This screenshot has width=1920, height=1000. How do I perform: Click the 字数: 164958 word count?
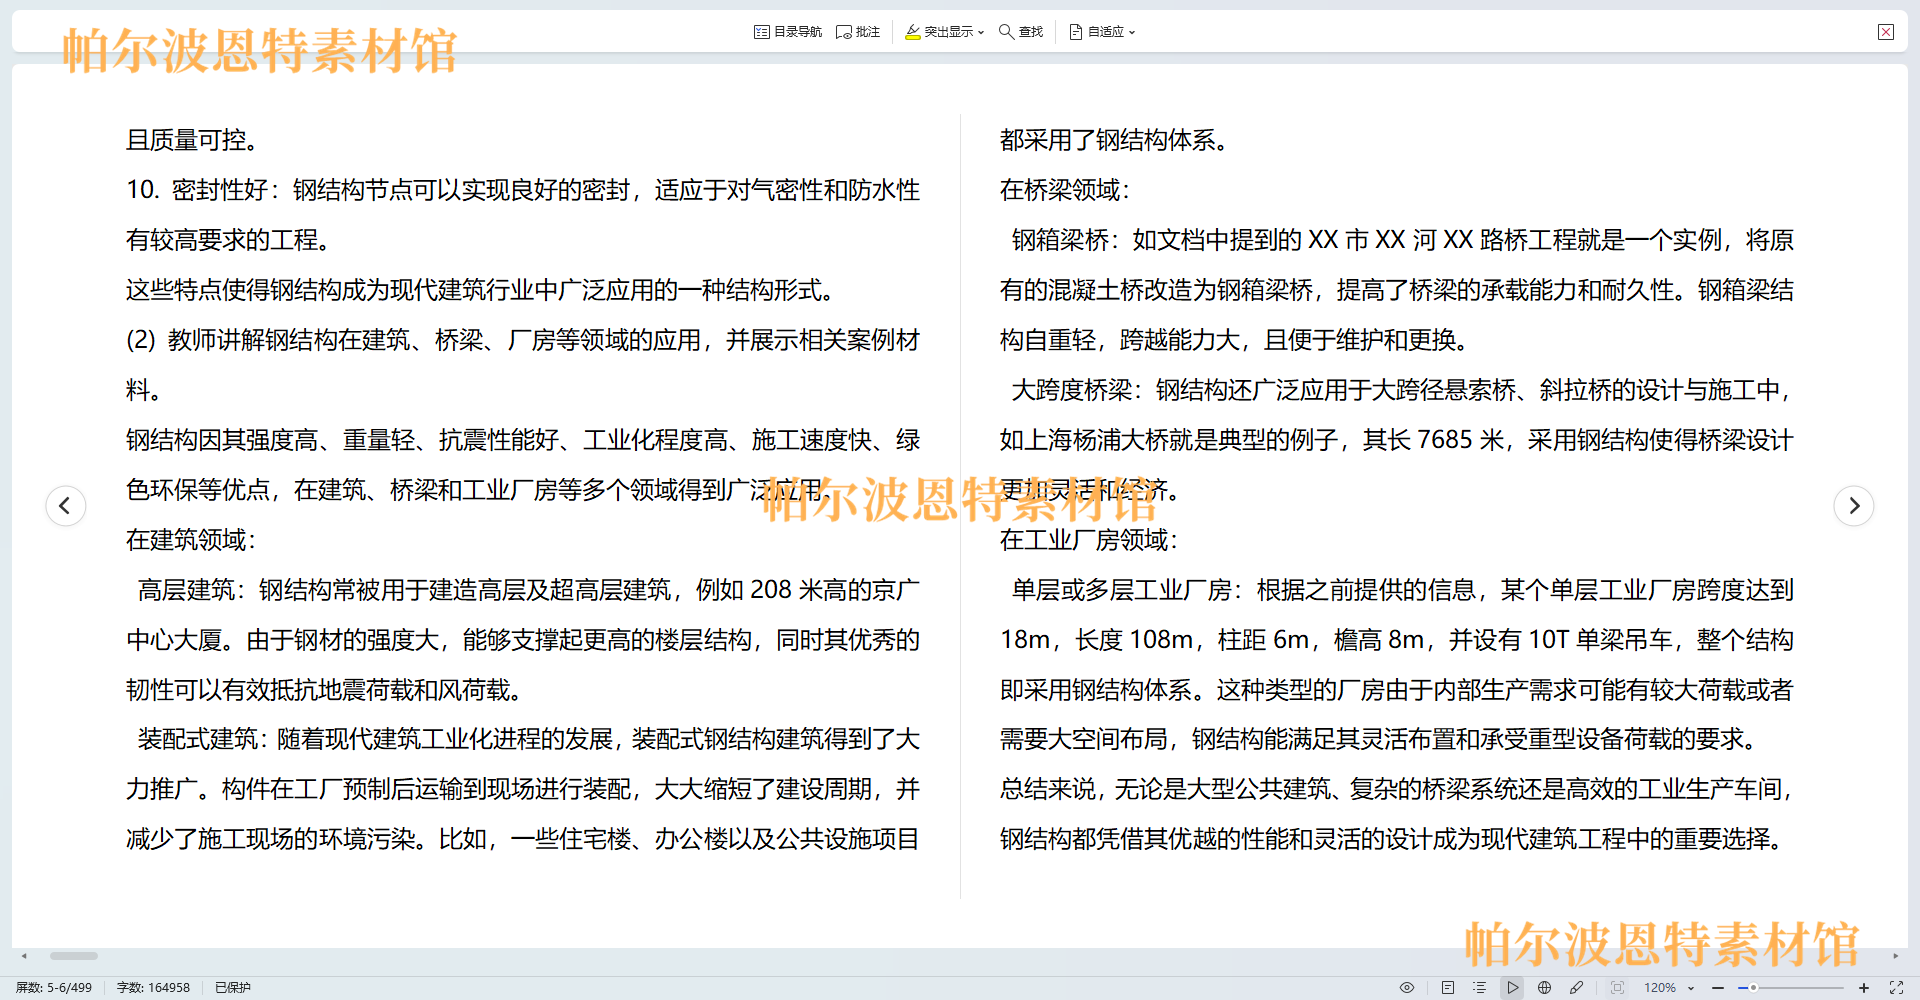click(153, 987)
